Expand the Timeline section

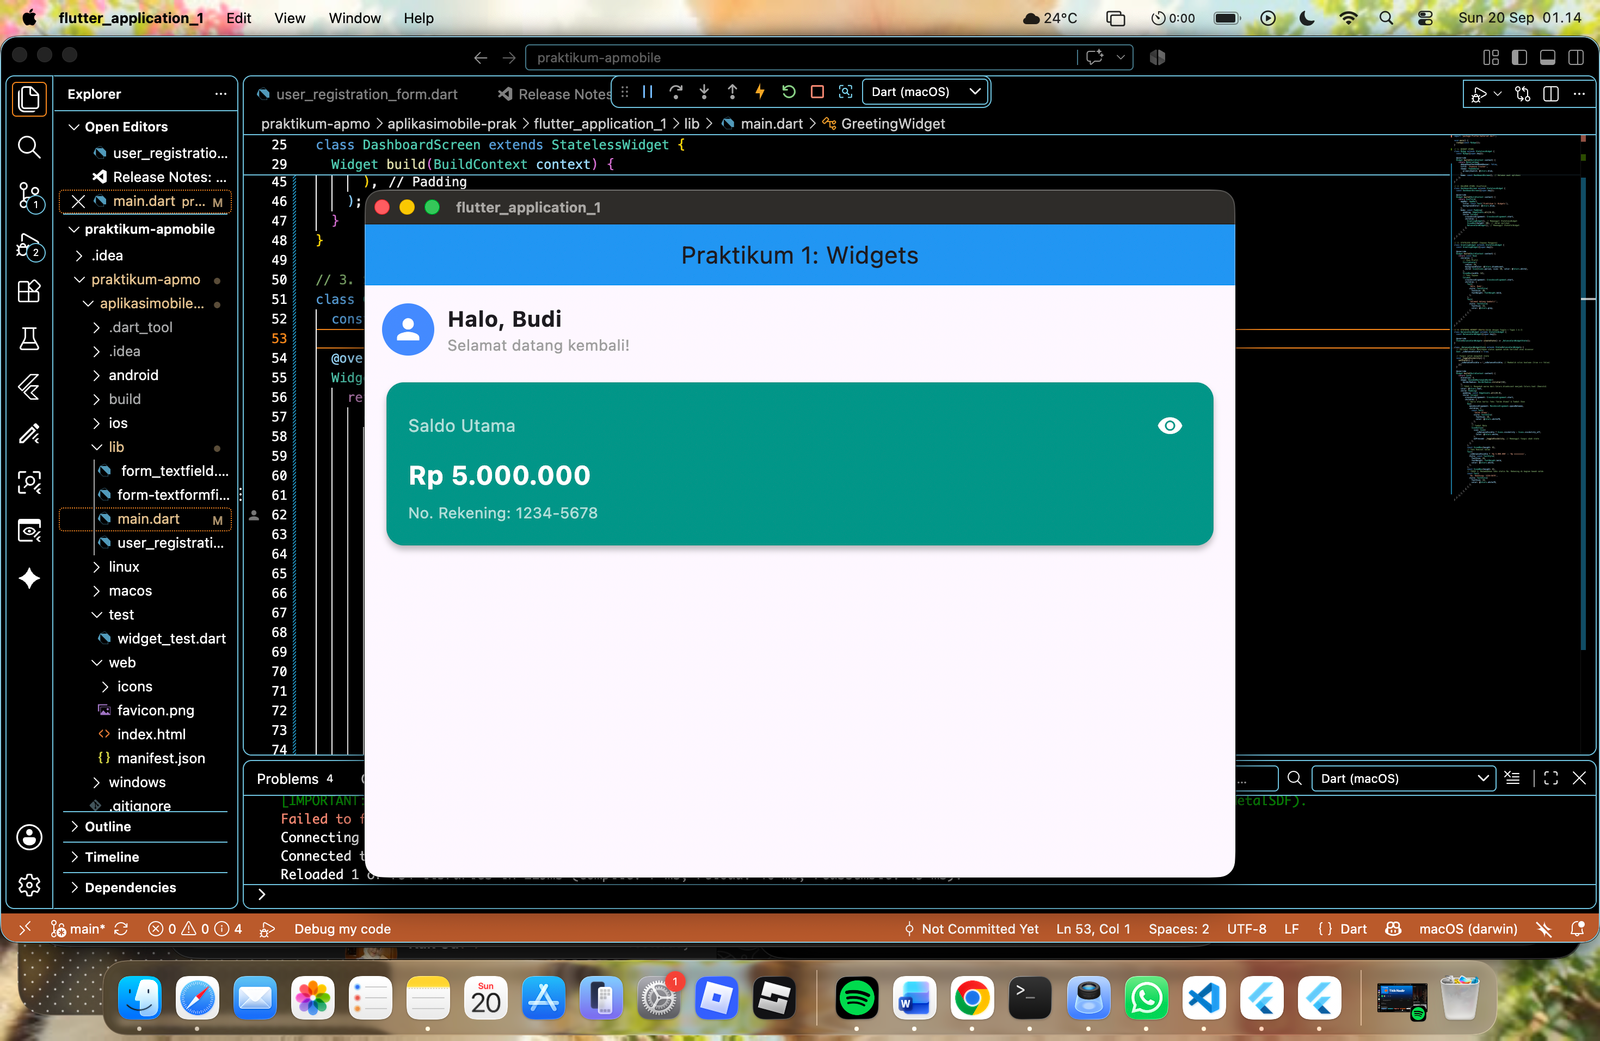pos(111,857)
